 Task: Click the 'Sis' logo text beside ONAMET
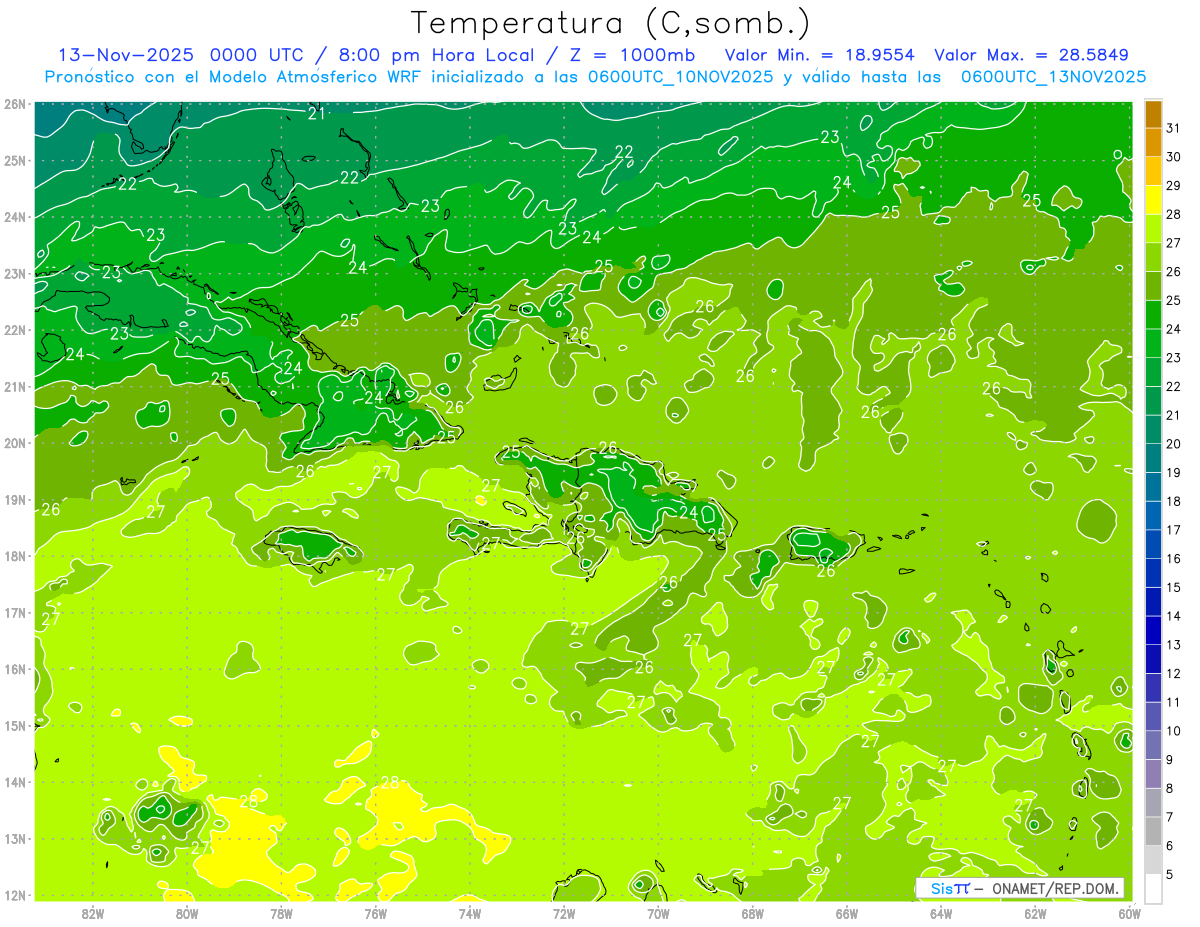(942, 888)
